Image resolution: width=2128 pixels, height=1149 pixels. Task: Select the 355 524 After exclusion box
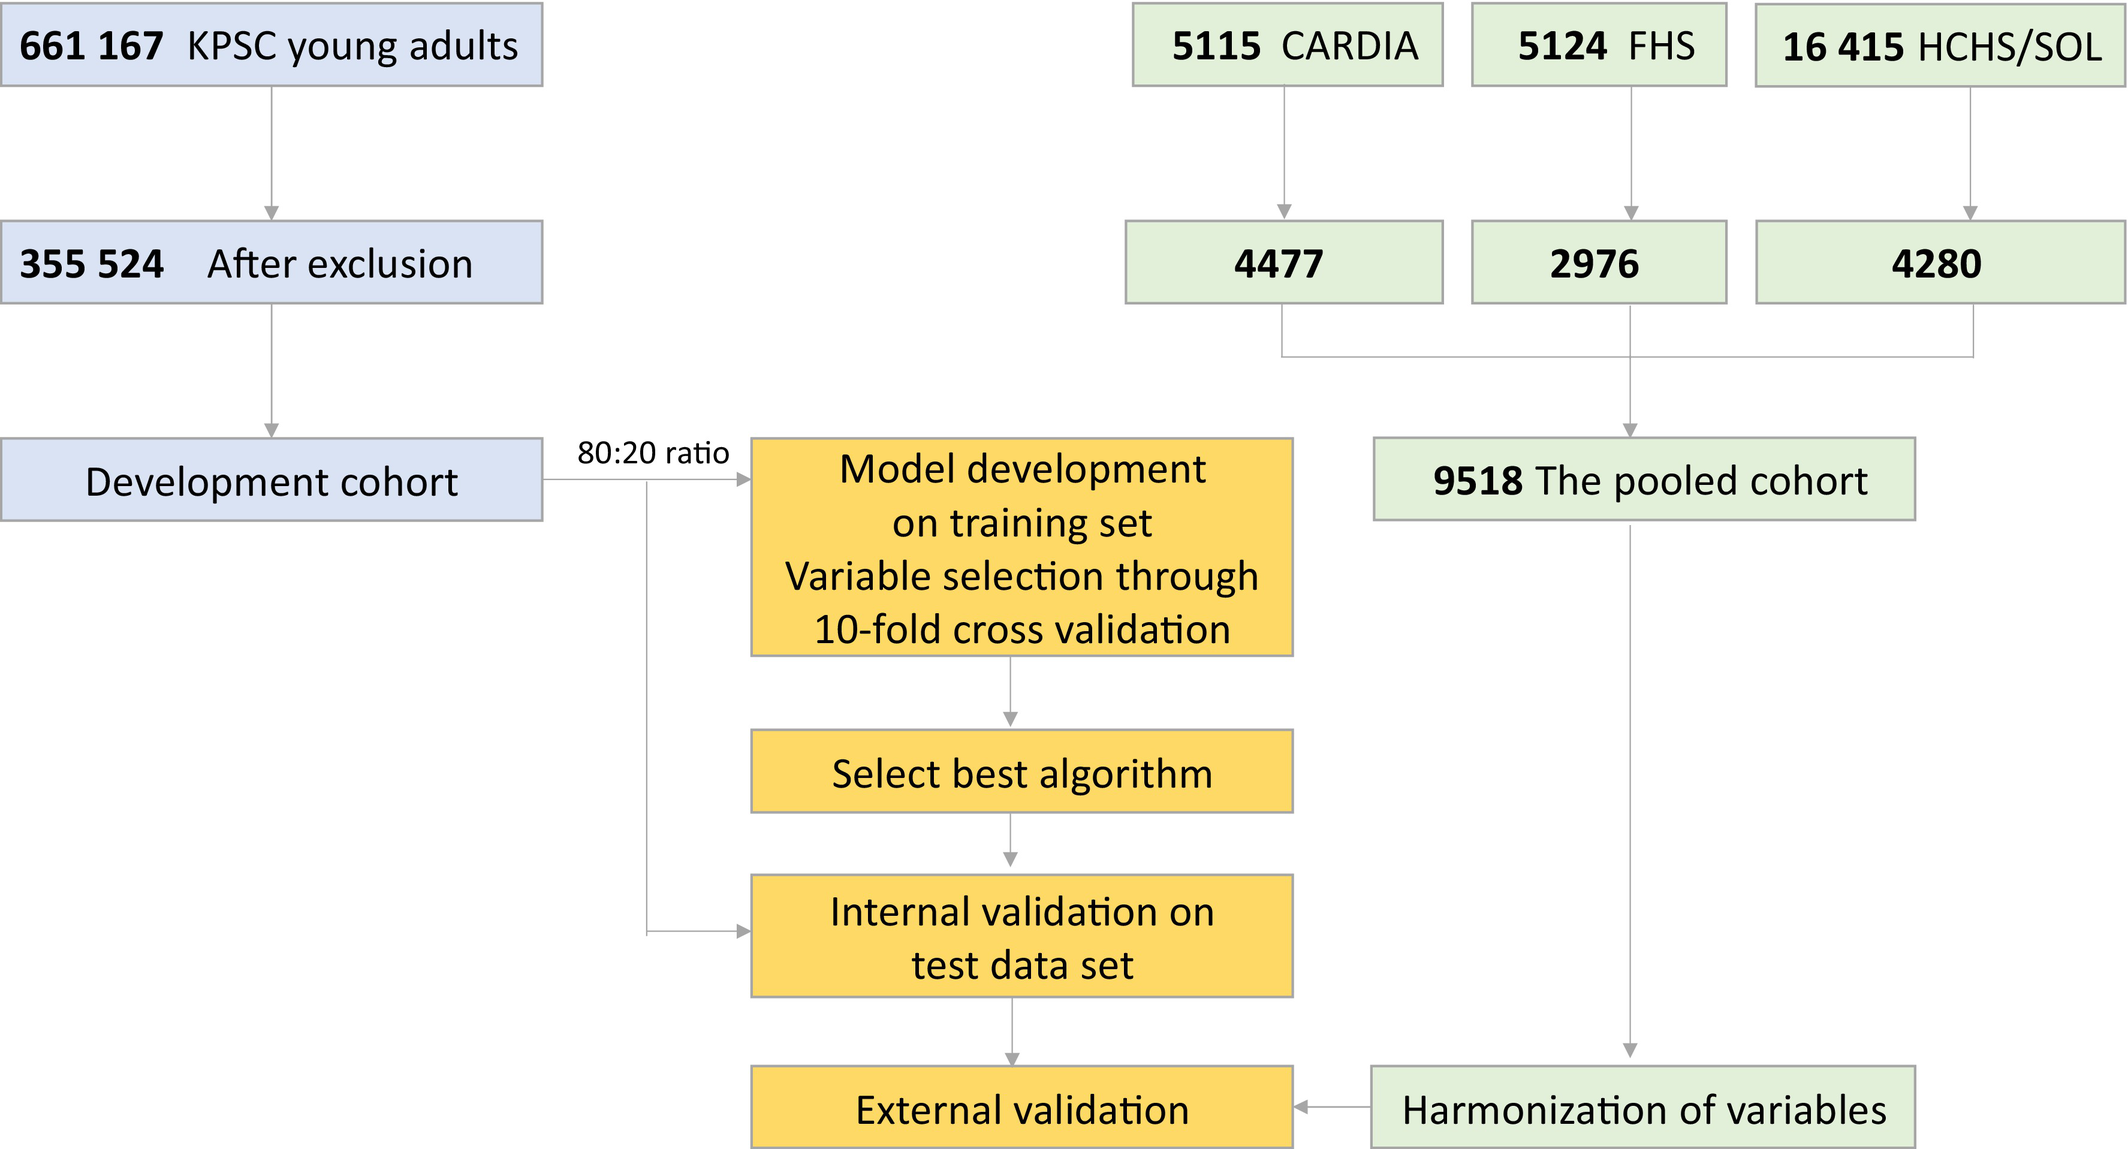[x=271, y=263]
